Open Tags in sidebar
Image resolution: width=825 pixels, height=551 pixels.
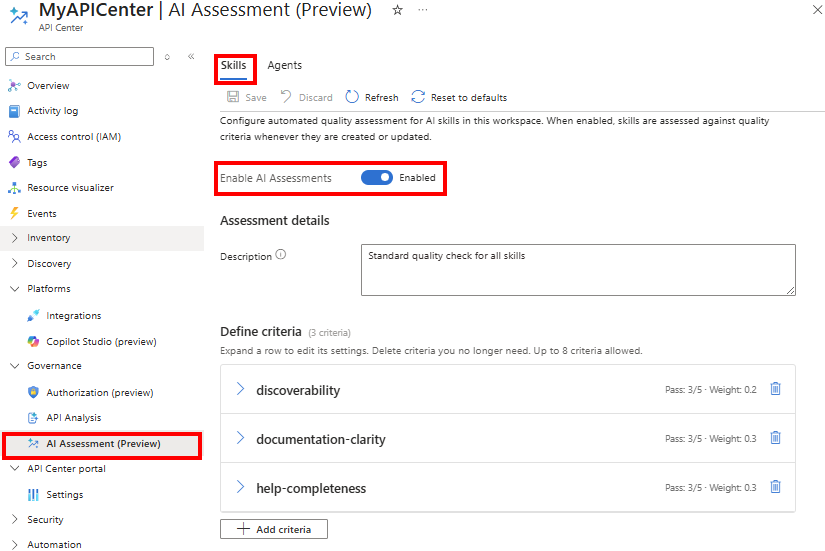37,163
